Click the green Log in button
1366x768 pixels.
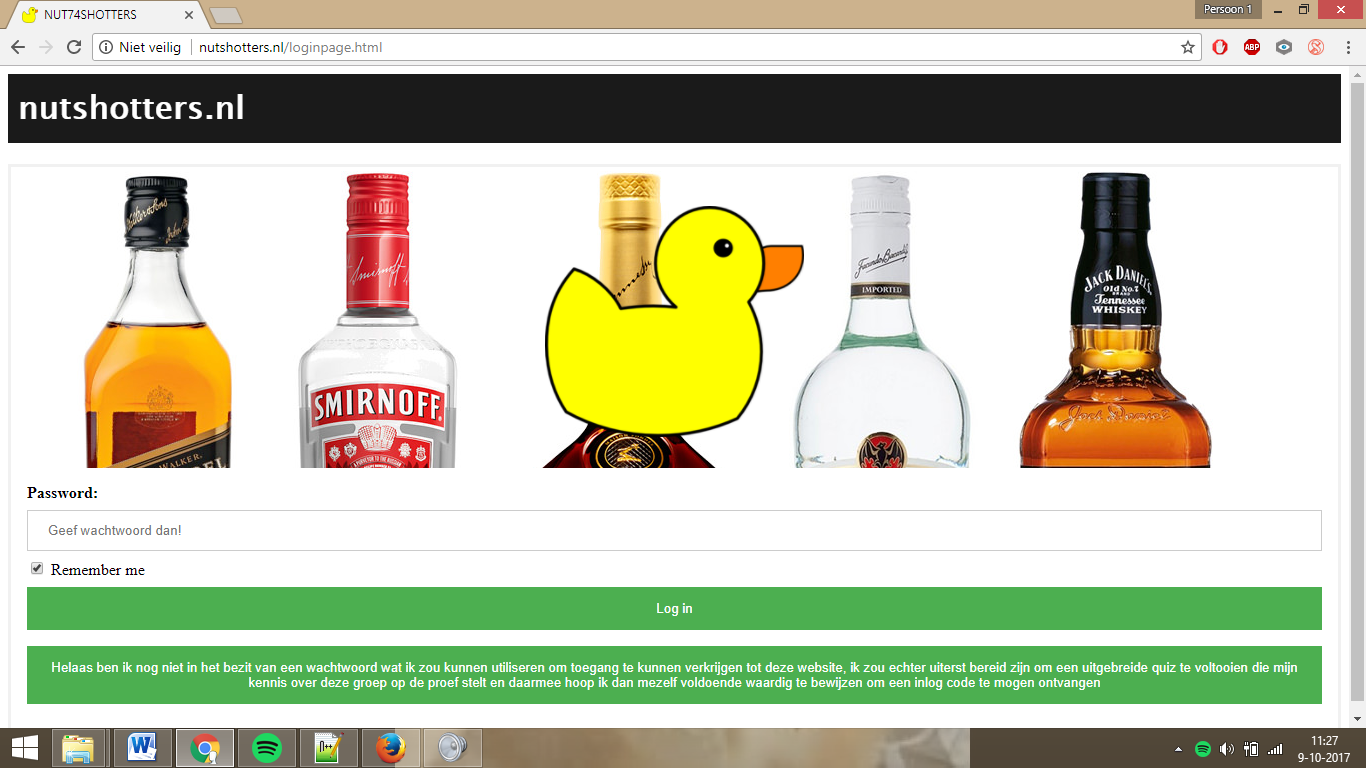tap(674, 608)
